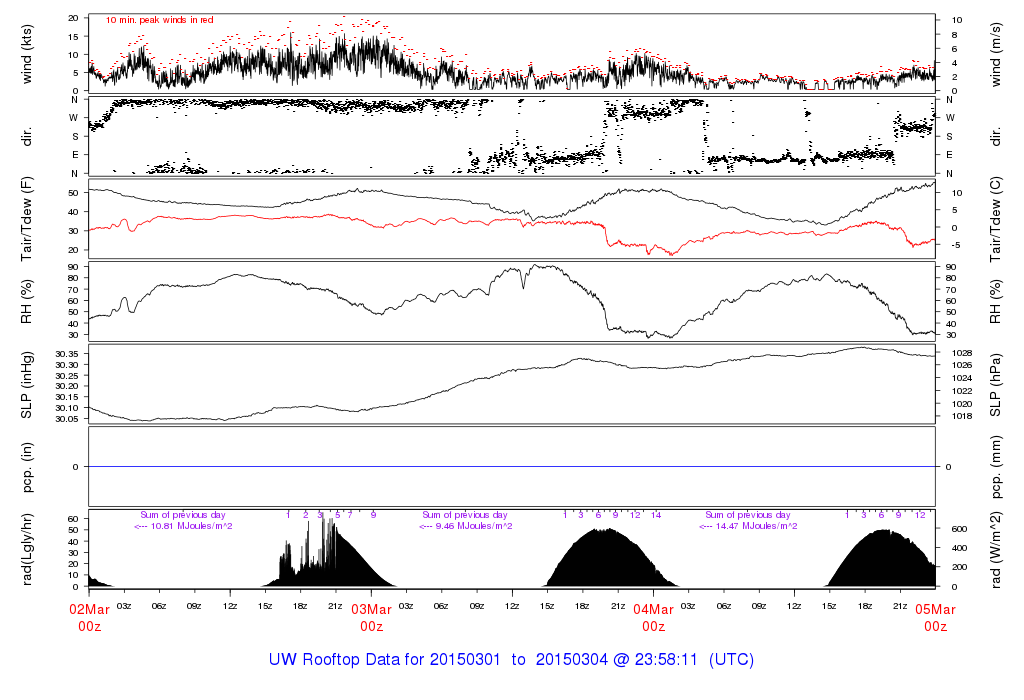Select the "rad (W/m^2)" axis label
This screenshot has width=1024, height=700.
click(x=997, y=549)
